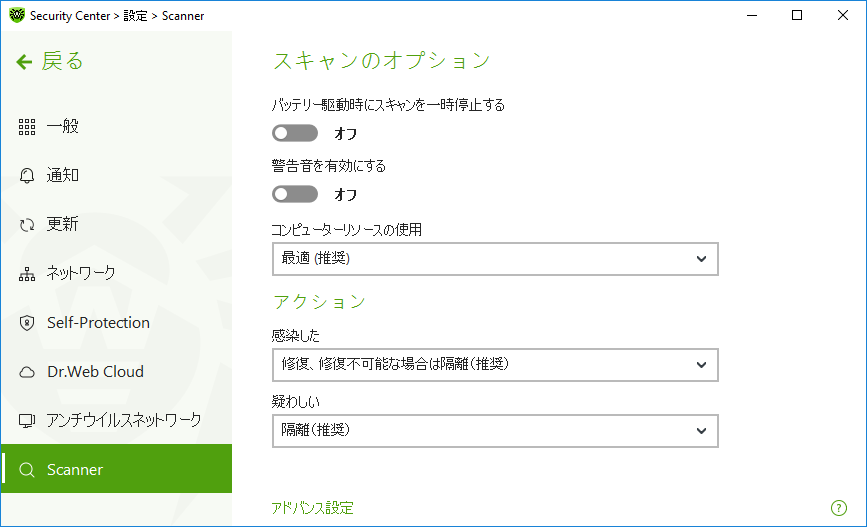Open help via the question mark icon

pos(839,508)
